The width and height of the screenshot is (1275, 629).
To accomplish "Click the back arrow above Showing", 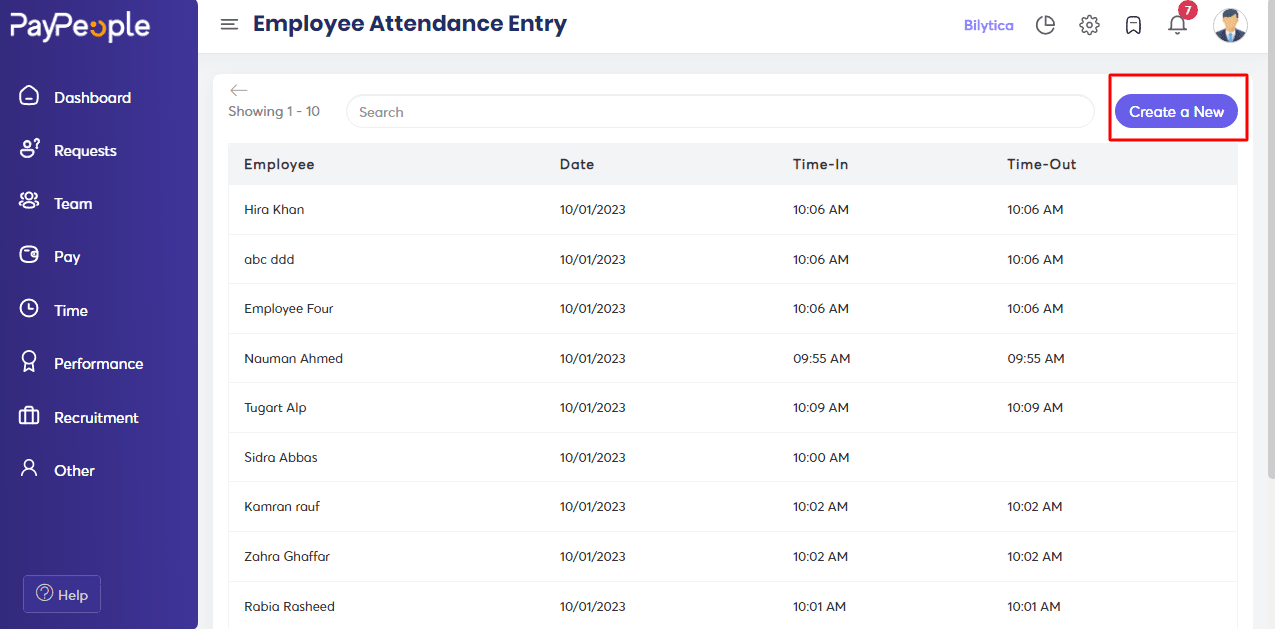I will point(238,90).
